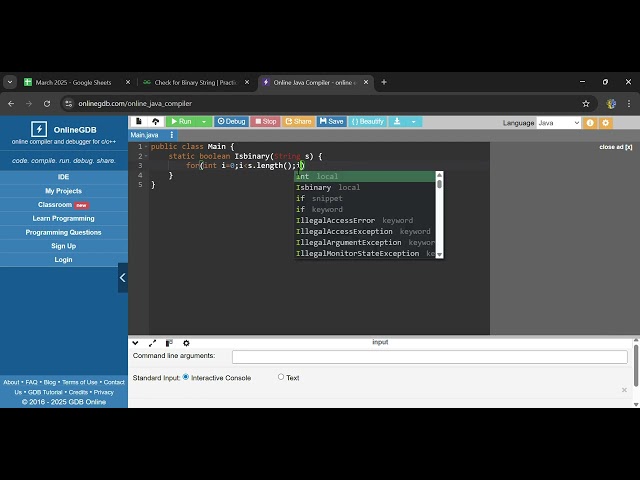Collapse the input panel chevron icon
Viewport: 640px width, 480px height.
[x=136, y=343]
